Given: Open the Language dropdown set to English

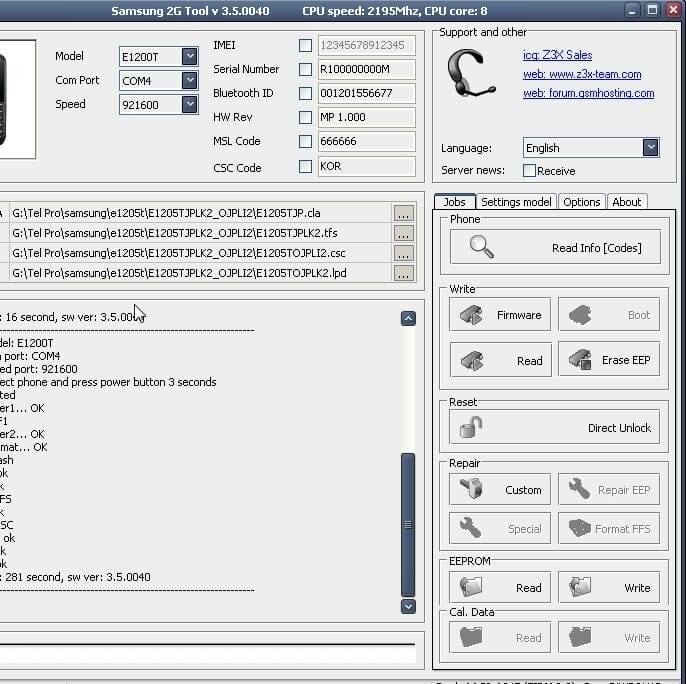Looking at the screenshot, I should 651,147.
